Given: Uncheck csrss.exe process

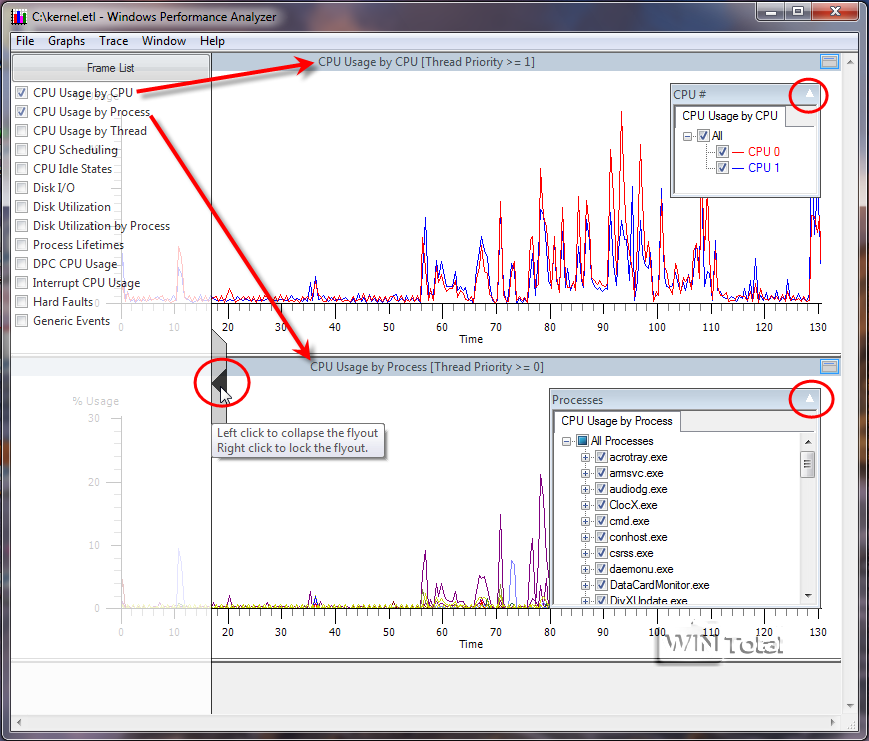Looking at the screenshot, I should tap(601, 553).
